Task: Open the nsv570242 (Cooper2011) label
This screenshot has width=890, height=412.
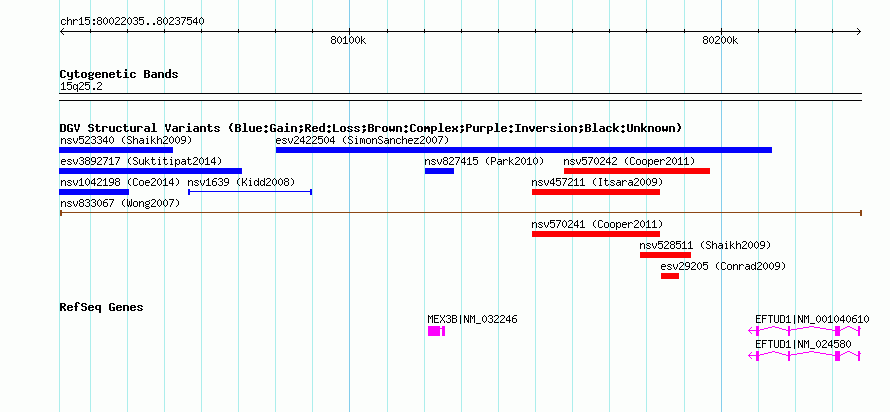Action: pos(629,161)
